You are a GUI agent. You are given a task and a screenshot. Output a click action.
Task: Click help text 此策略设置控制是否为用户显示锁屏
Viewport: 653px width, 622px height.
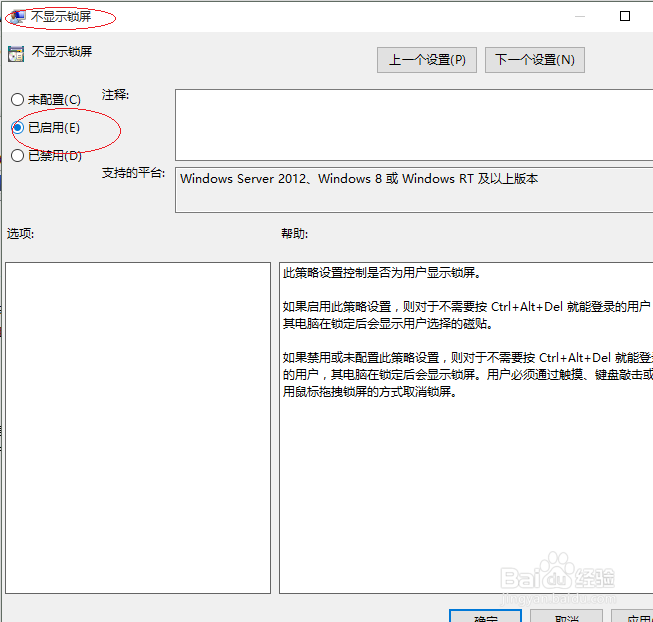point(382,273)
